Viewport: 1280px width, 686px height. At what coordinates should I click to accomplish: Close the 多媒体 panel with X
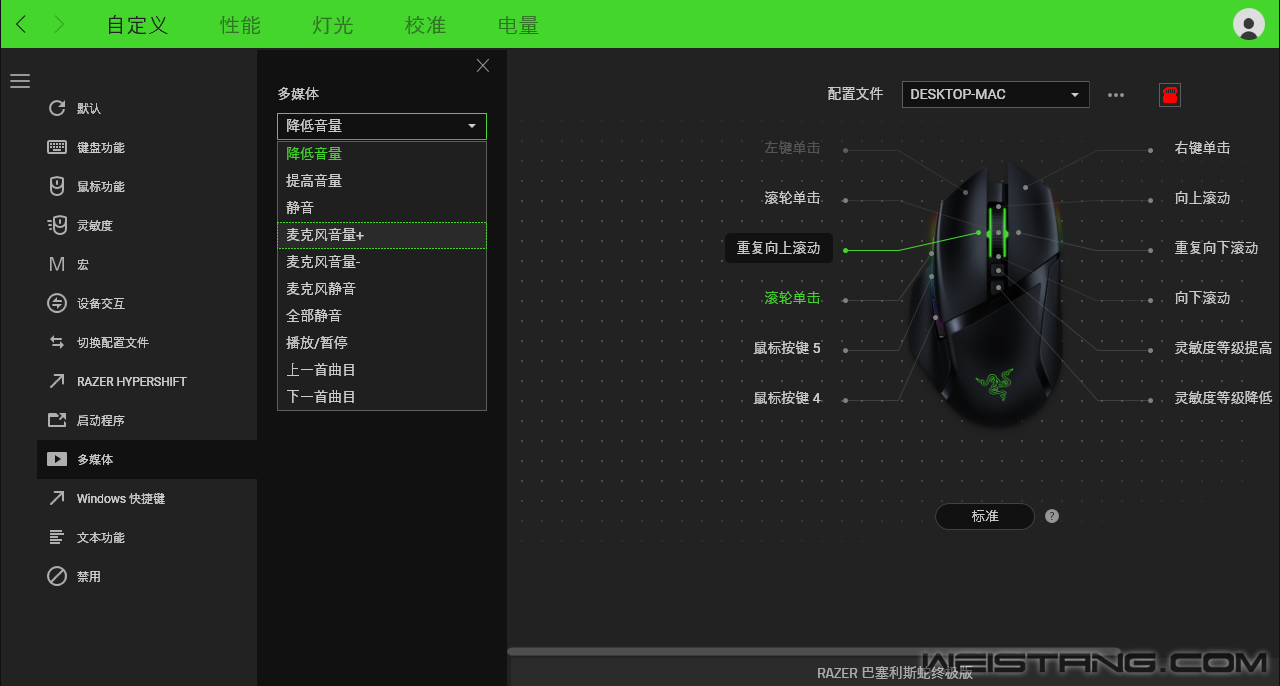point(483,66)
